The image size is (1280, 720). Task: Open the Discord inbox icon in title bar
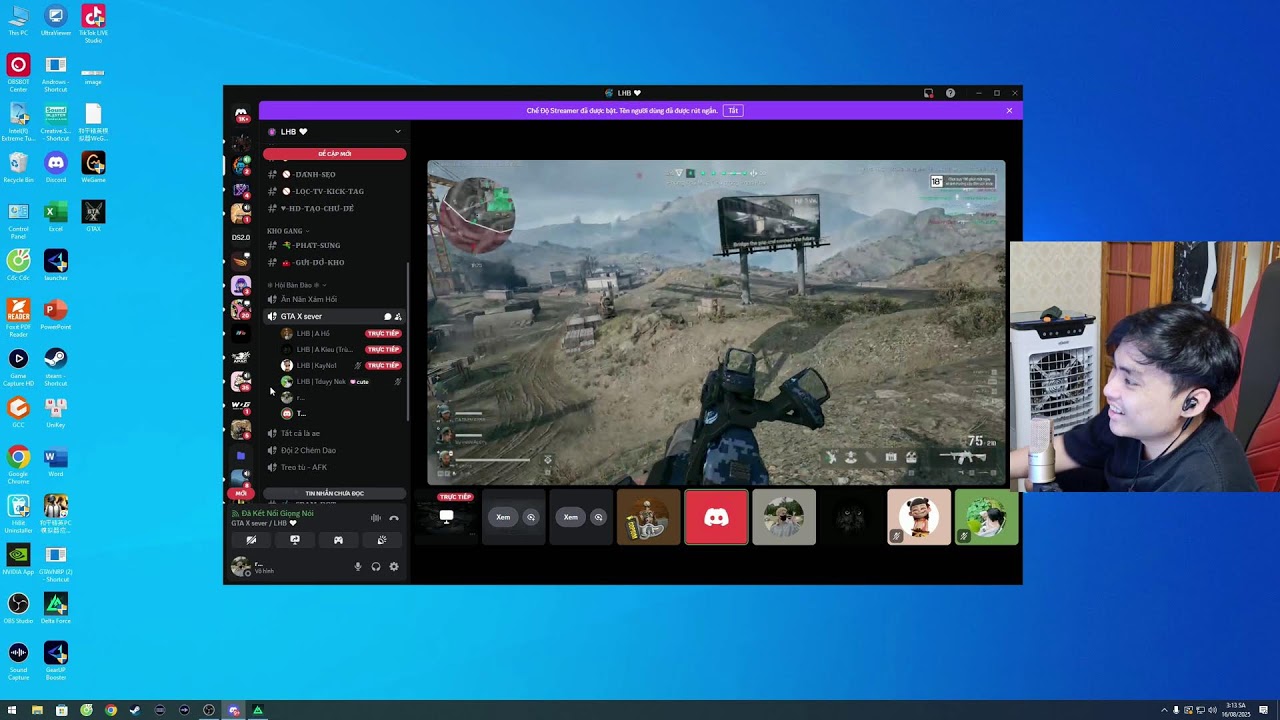(x=928, y=93)
